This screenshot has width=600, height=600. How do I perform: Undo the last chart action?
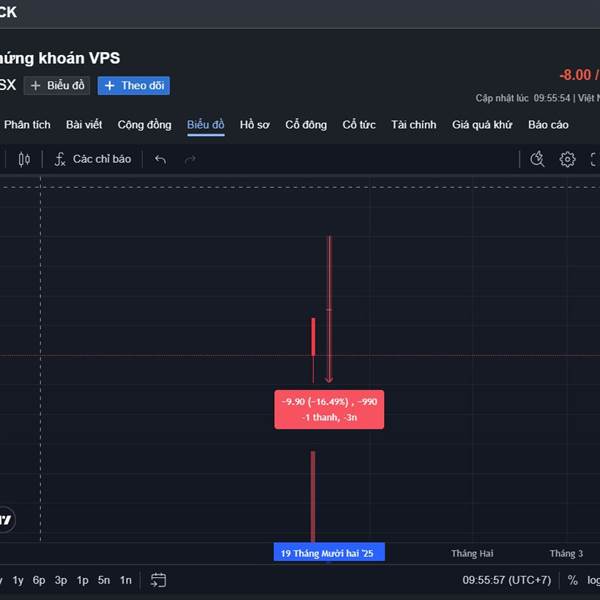(x=160, y=159)
